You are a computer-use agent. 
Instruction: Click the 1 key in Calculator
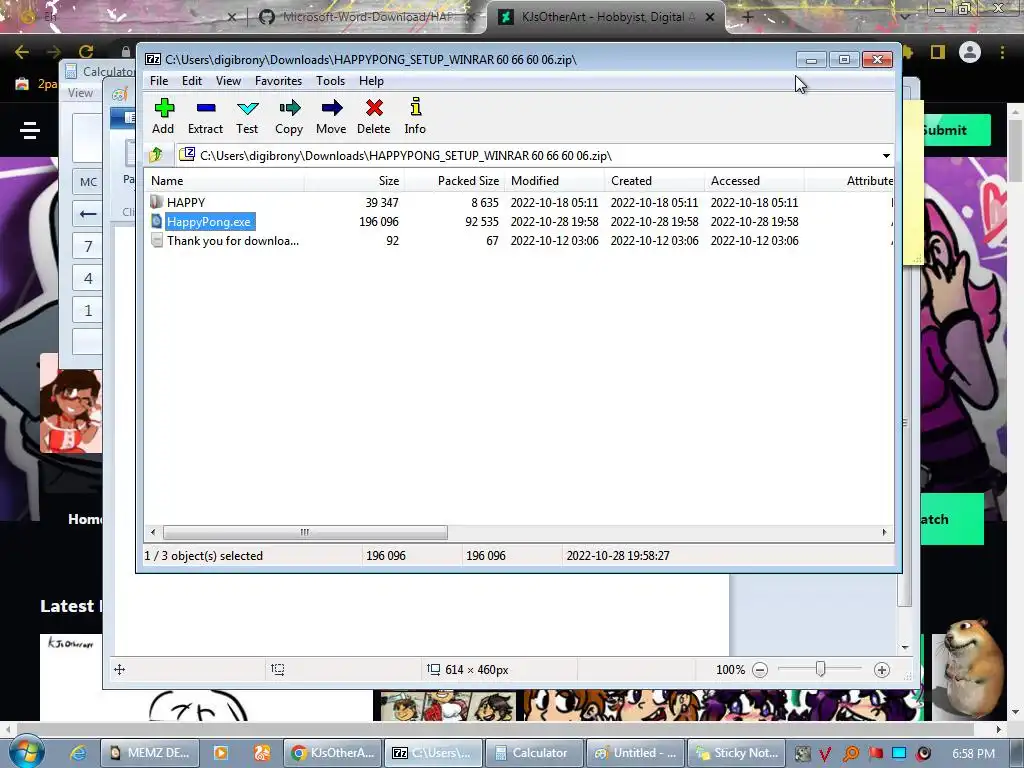pos(88,310)
